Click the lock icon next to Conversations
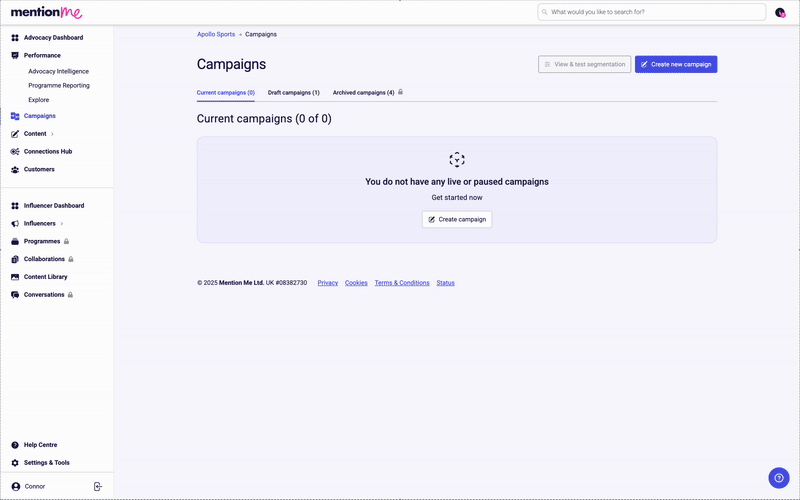The height and width of the screenshot is (500, 800). (x=70, y=295)
